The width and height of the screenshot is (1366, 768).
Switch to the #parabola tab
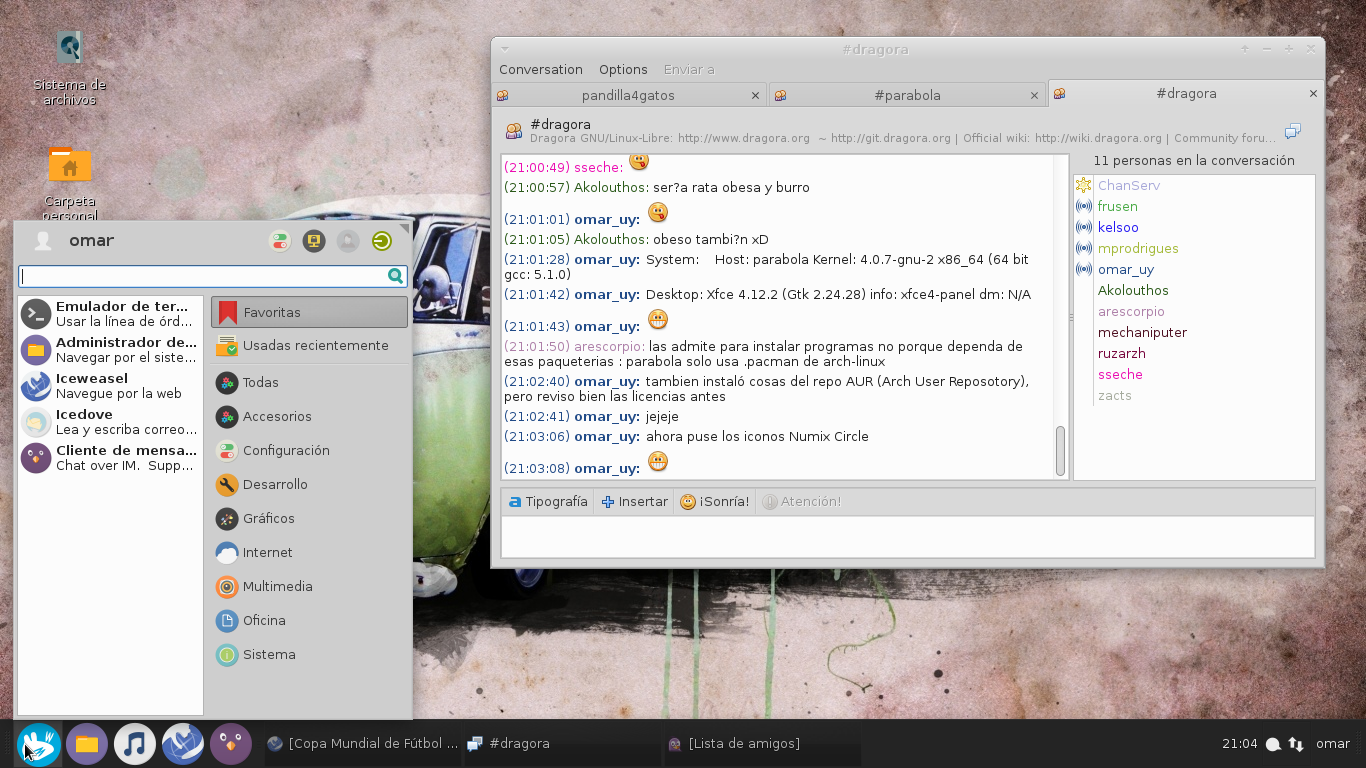[907, 95]
